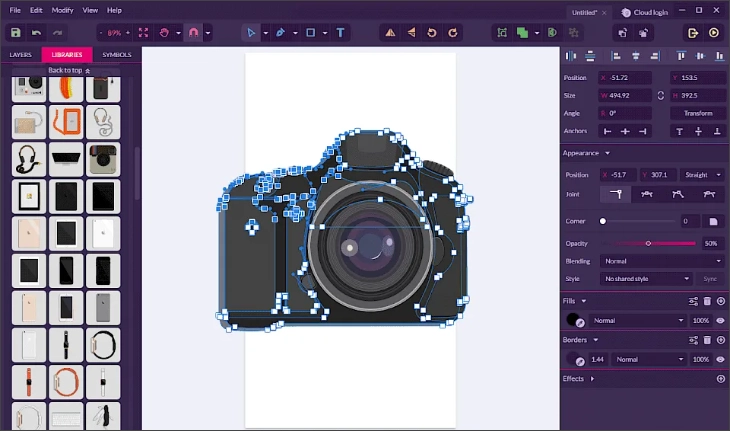
Task: Open the View menu
Action: (90, 10)
